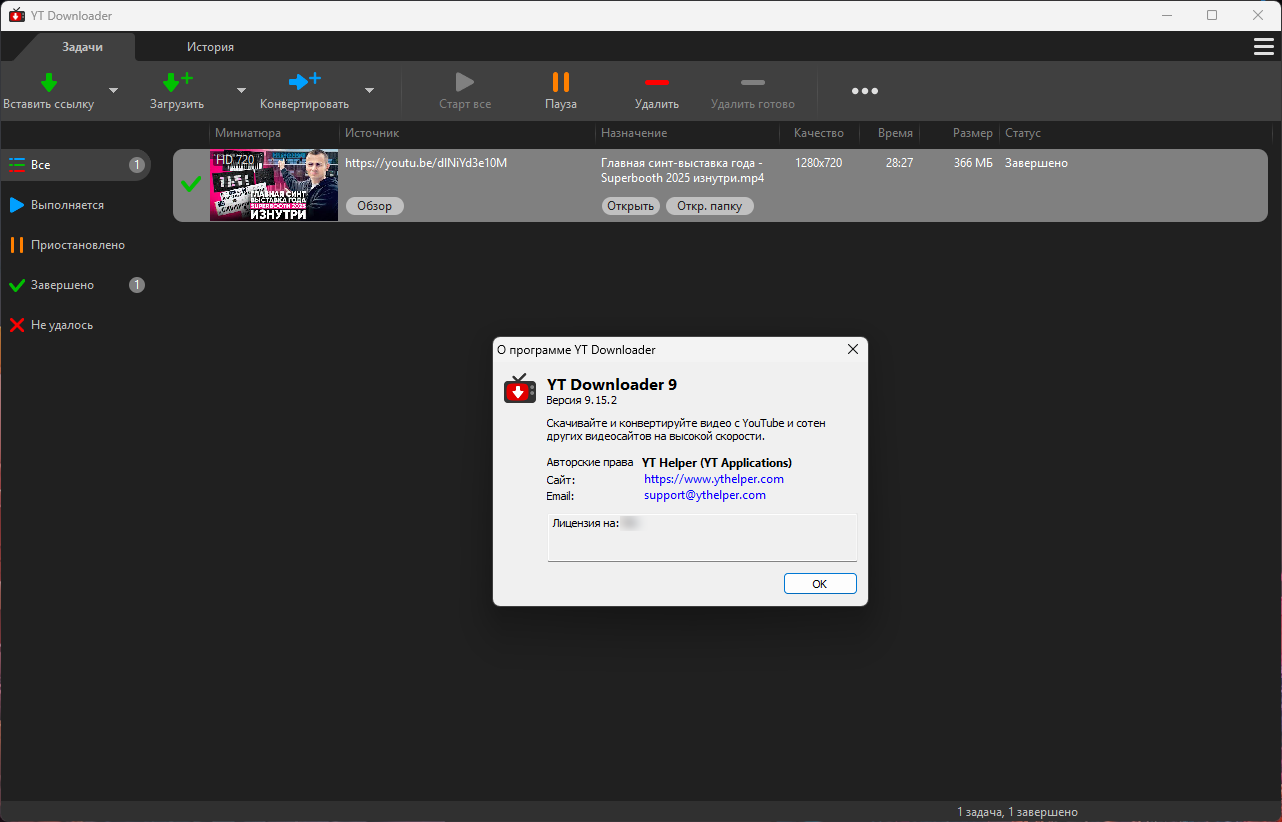The height and width of the screenshot is (822, 1282).
Task: Click the Откр. папку button
Action: 710,206
